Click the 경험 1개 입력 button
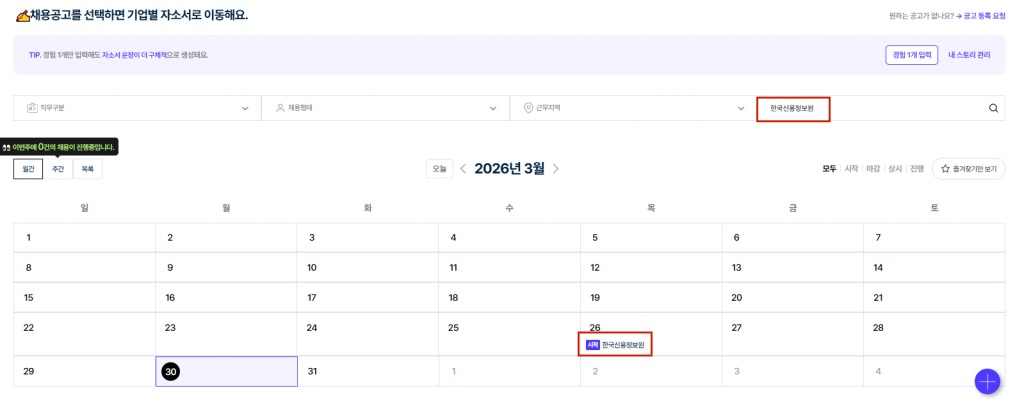The height and width of the screenshot is (400, 1024). 911,55
